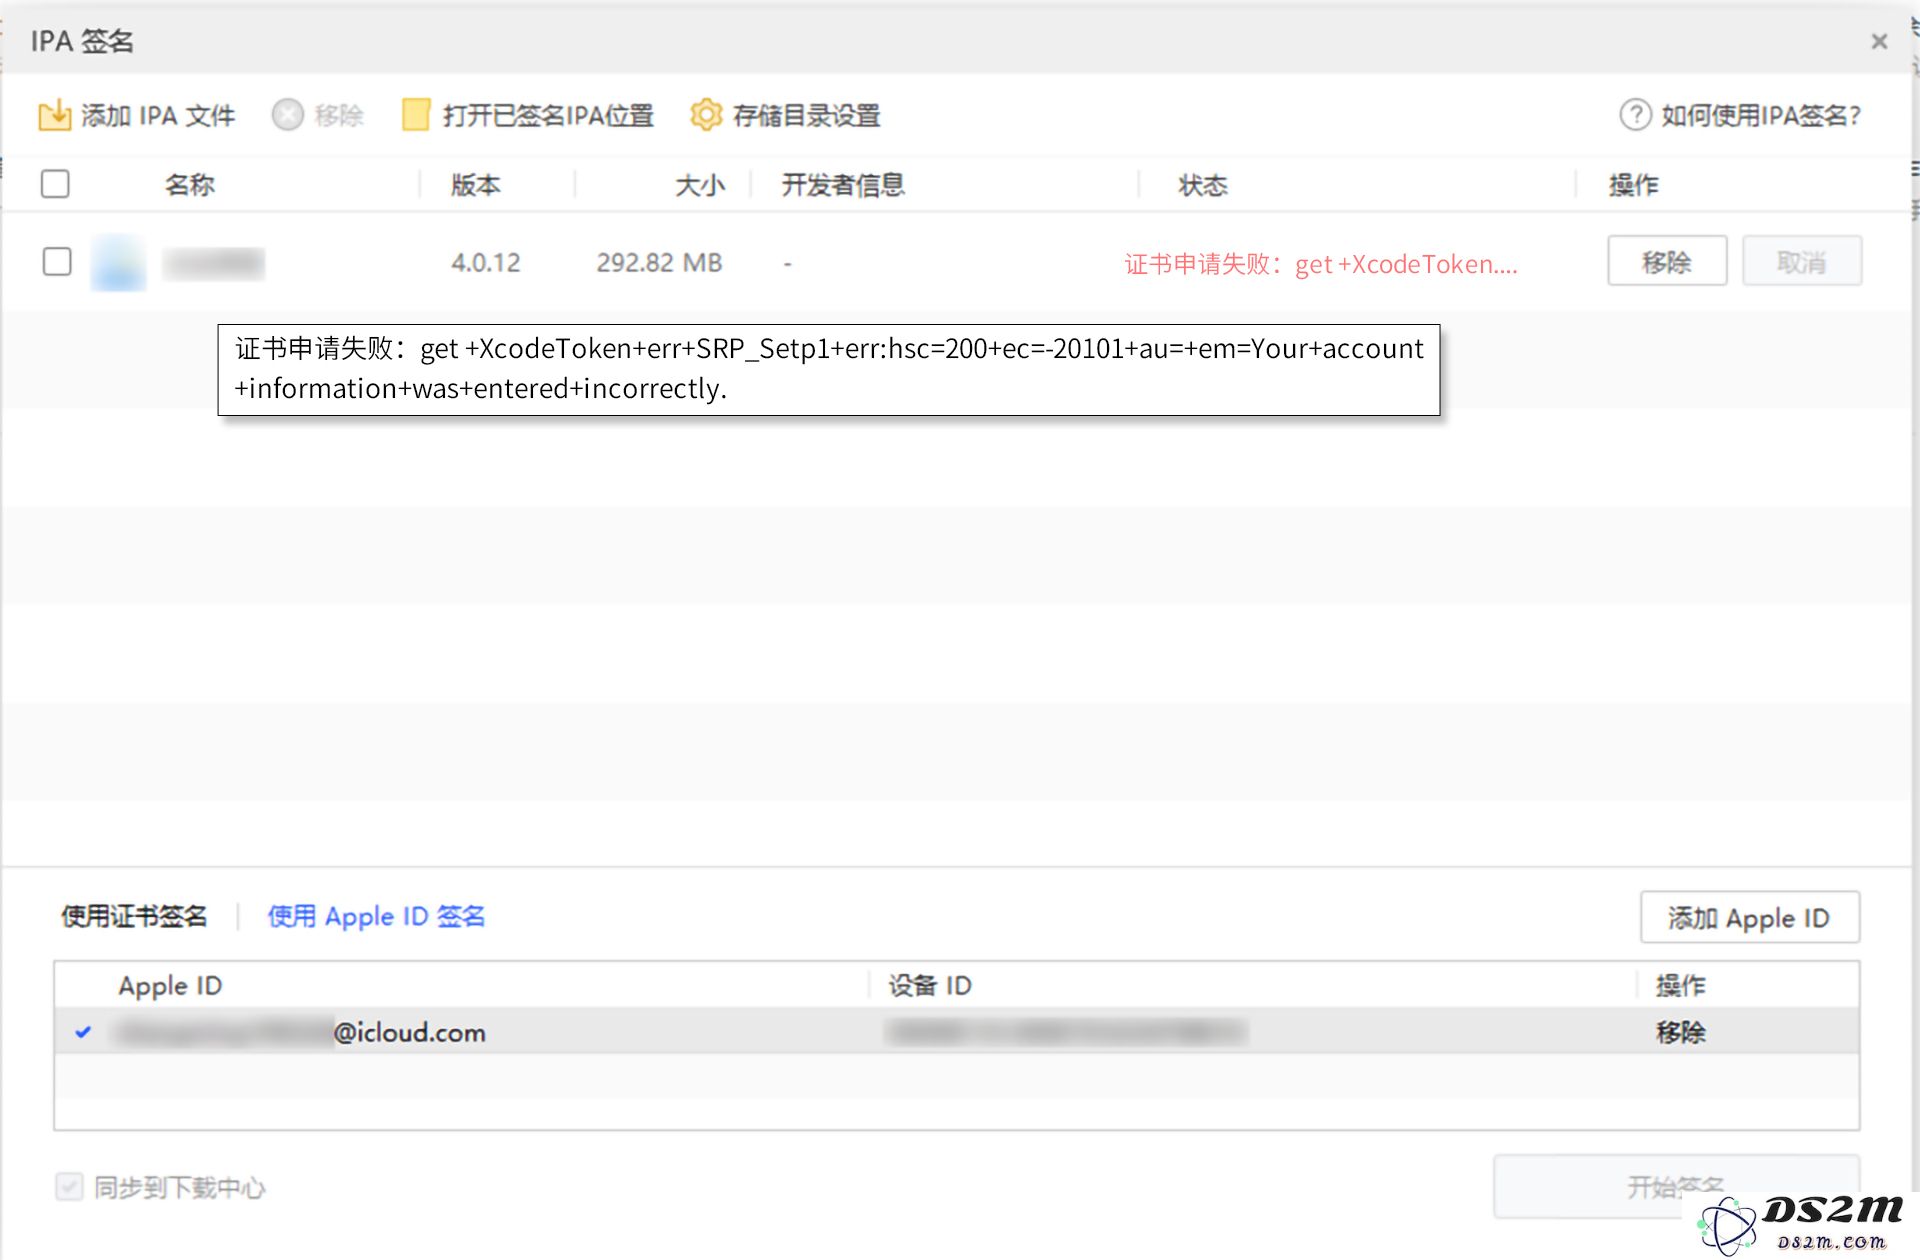Click the 设备 ID column header
Viewport: 1920px width, 1260px height.
coord(930,985)
